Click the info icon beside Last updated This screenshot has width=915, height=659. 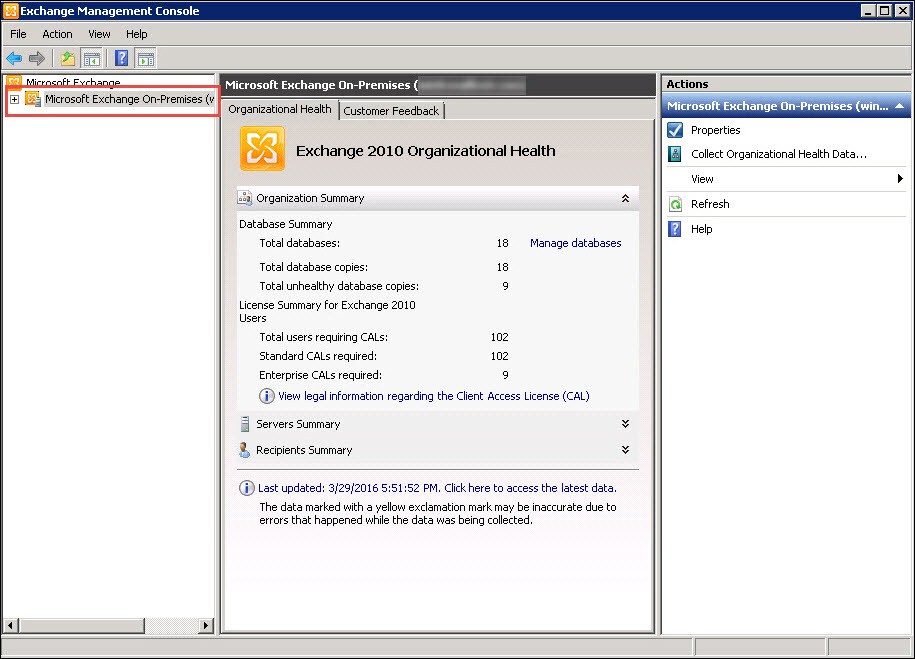pyautogui.click(x=247, y=488)
